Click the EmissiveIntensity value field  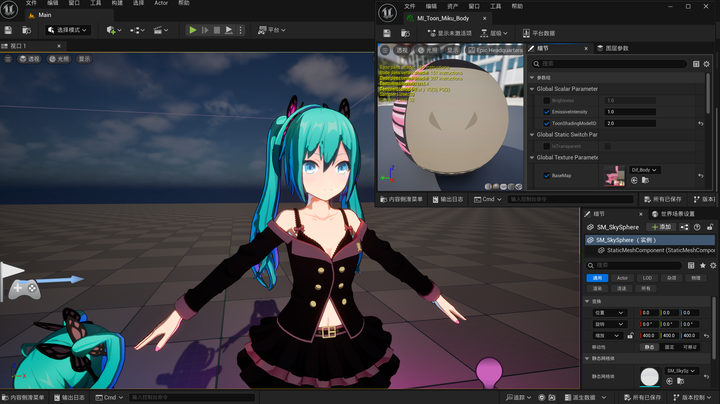630,112
